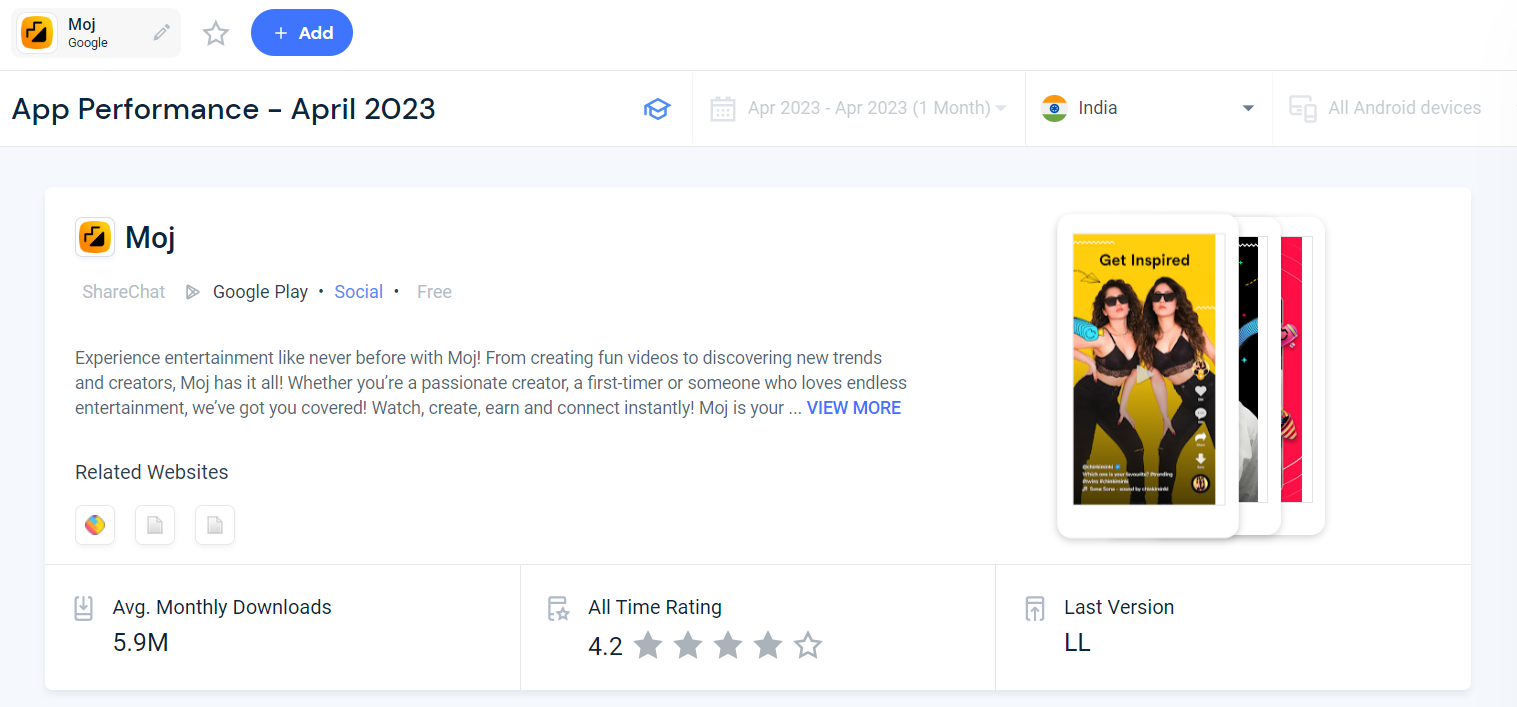The image size is (1517, 707).
Task: Open the Social category link
Action: click(x=359, y=292)
